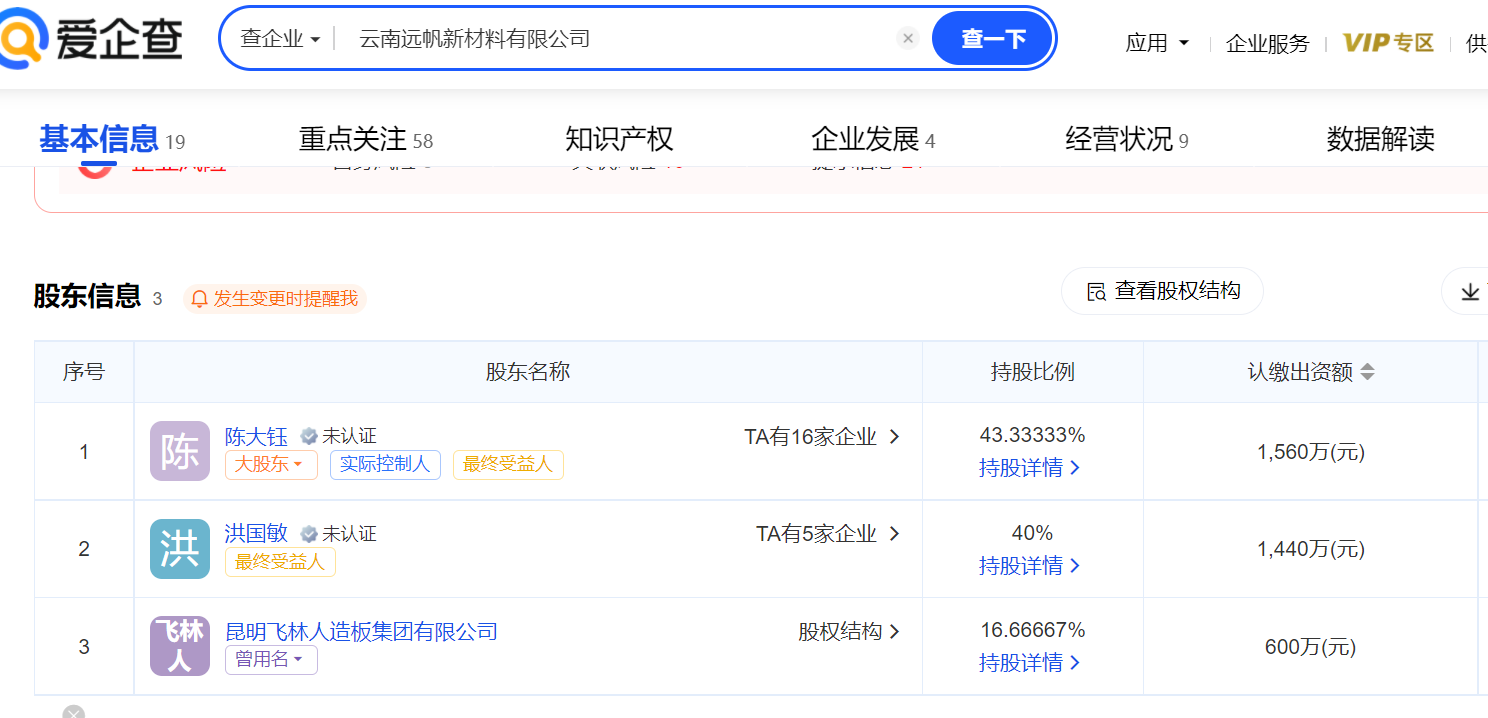Click the 洪 avatar for 洪国敏
This screenshot has height=718, width=1488.
click(x=180, y=549)
